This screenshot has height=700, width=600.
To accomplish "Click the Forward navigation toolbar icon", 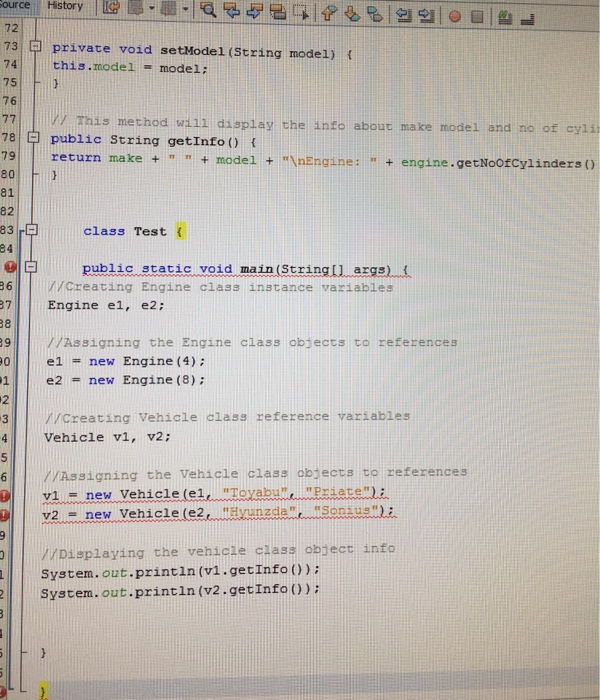I will (169, 8).
